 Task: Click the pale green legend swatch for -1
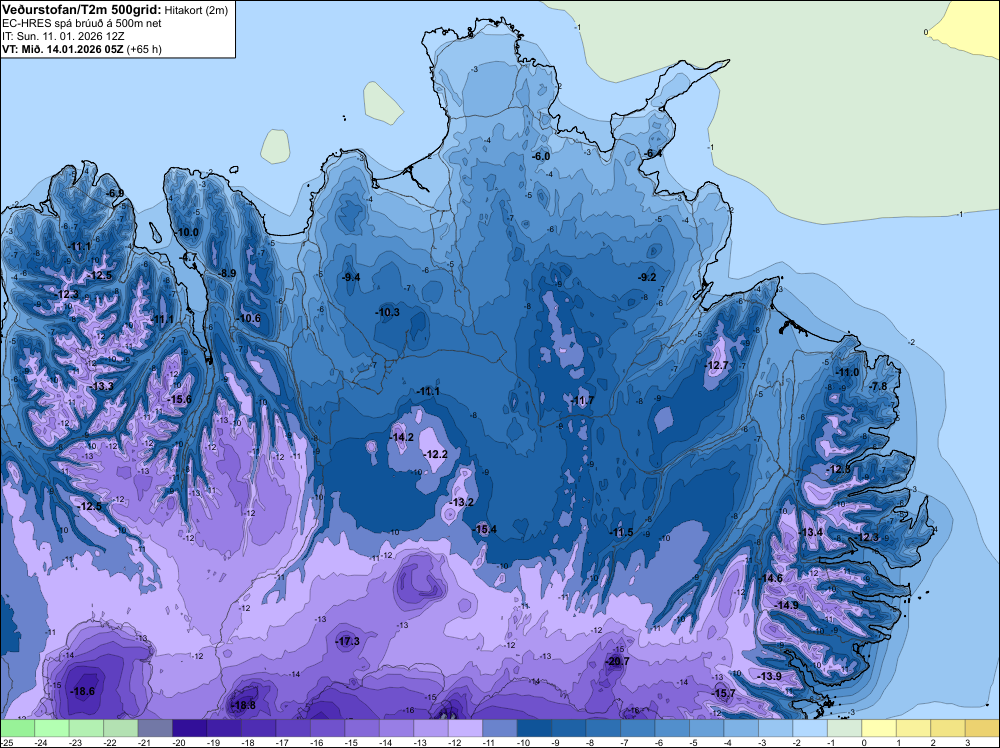click(x=844, y=728)
